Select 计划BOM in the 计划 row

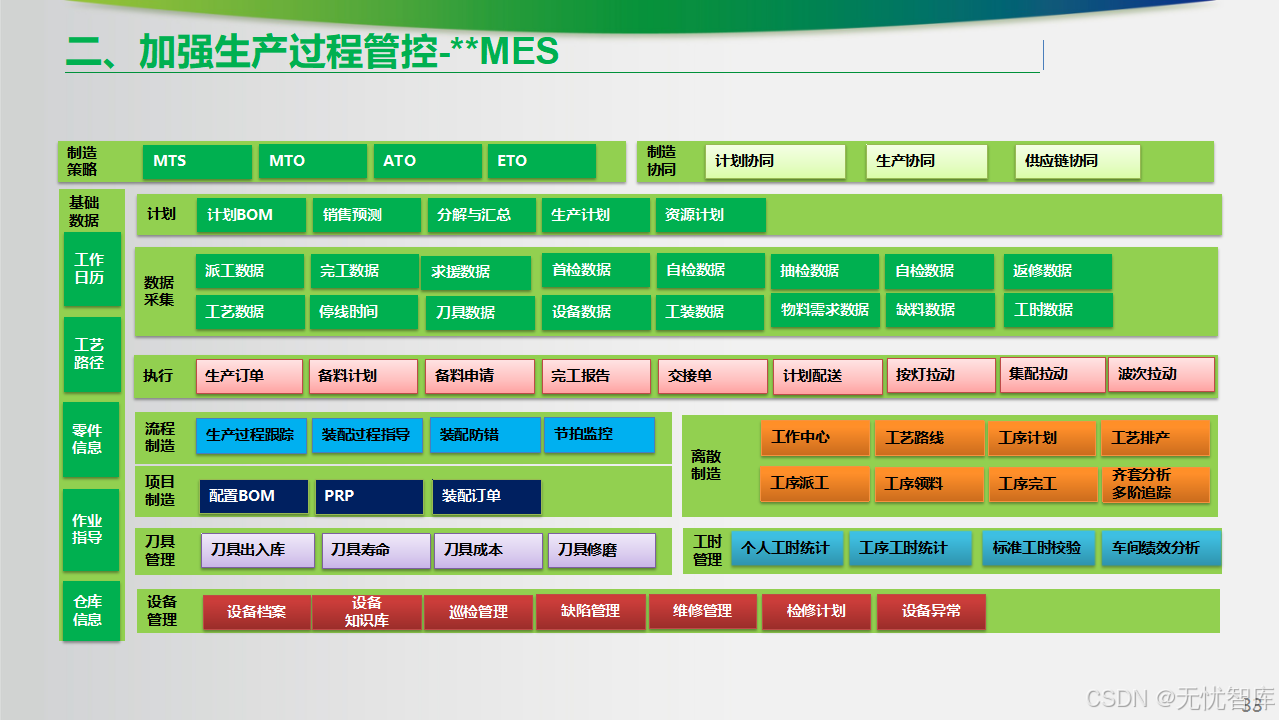pyautogui.click(x=251, y=215)
